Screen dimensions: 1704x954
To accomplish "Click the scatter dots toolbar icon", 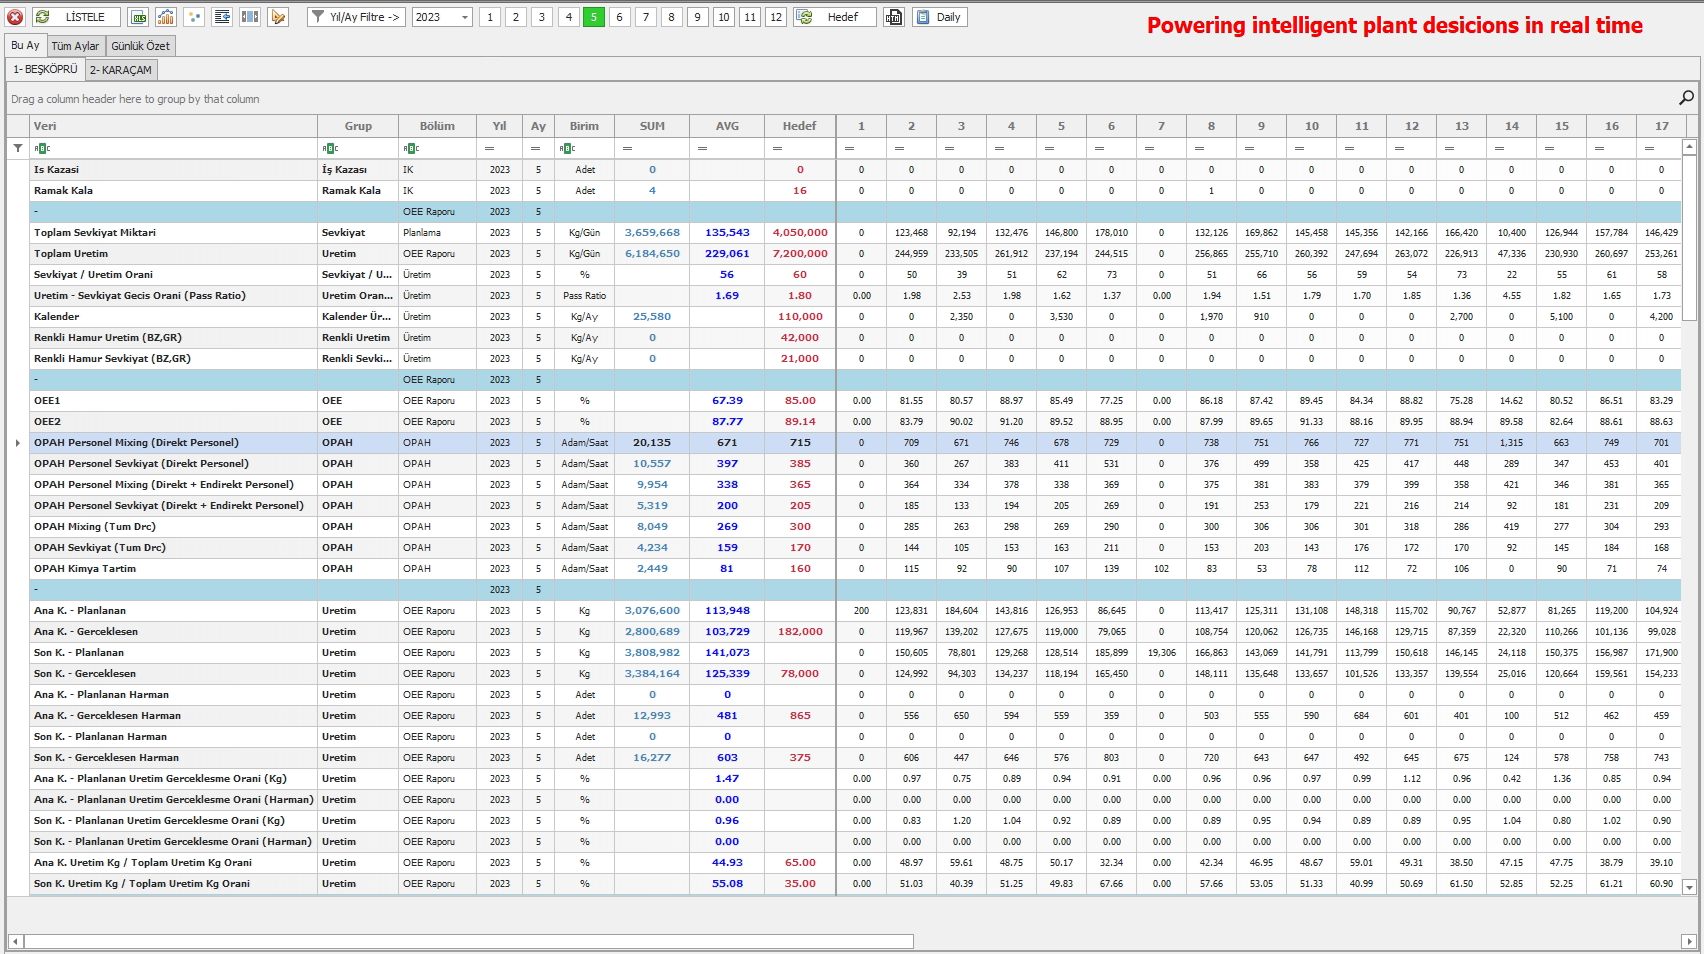I will [x=194, y=17].
